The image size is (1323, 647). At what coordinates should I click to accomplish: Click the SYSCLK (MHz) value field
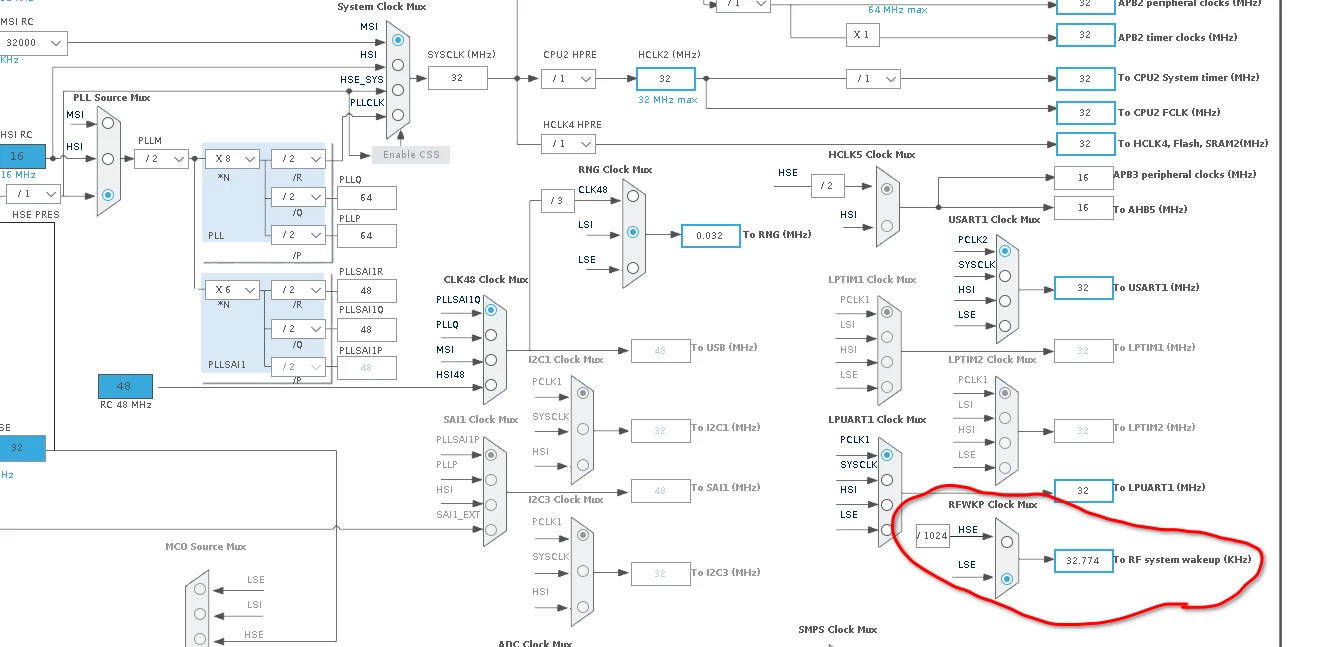pyautogui.click(x=458, y=78)
